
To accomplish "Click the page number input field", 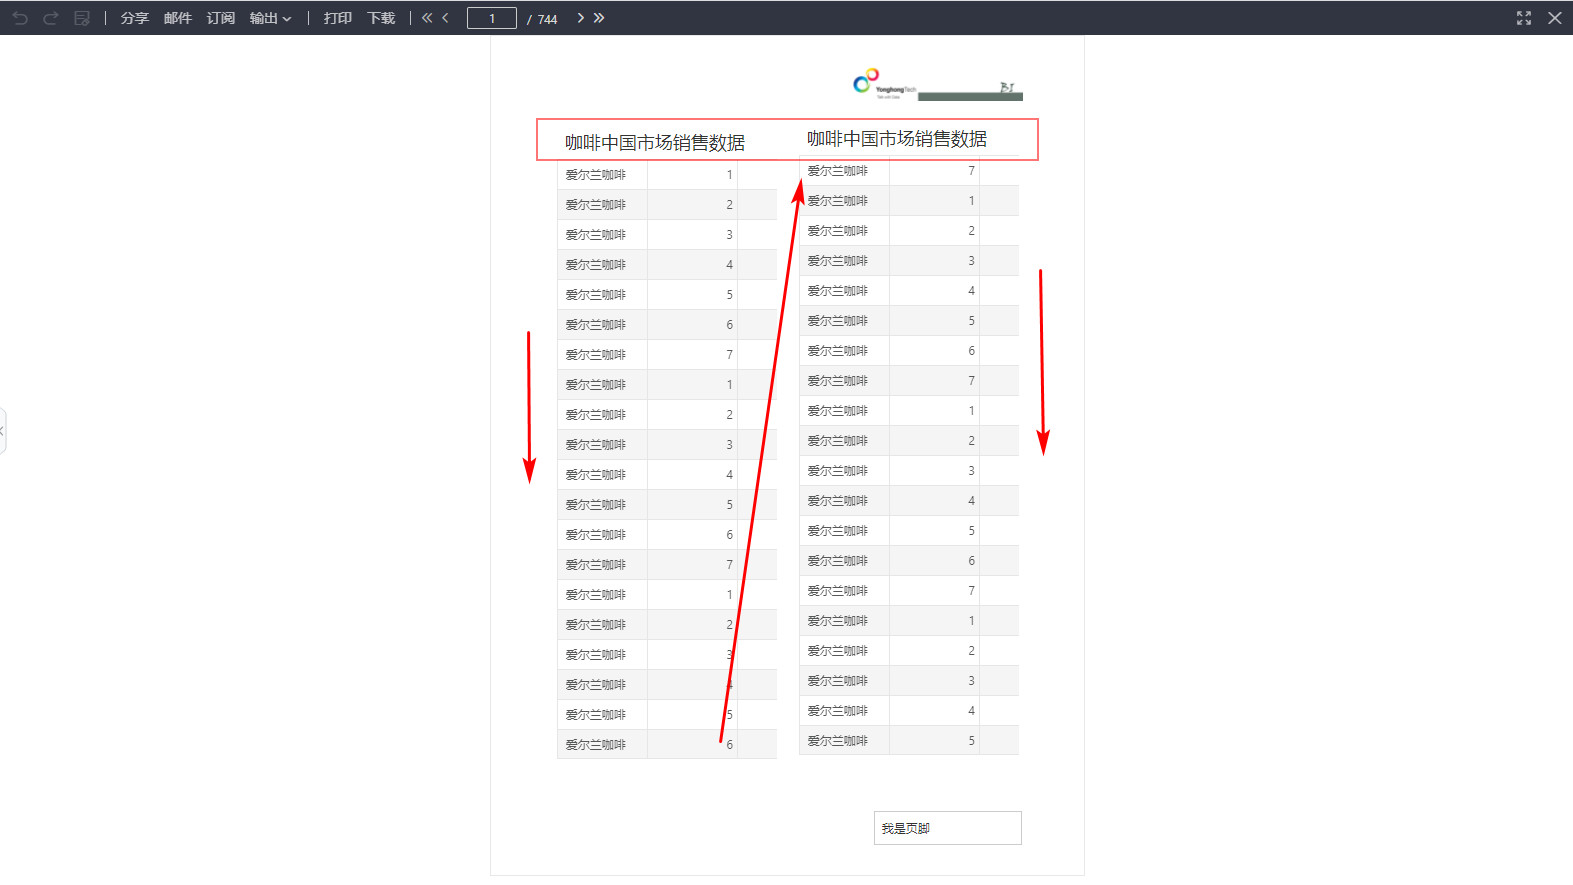I will point(492,18).
